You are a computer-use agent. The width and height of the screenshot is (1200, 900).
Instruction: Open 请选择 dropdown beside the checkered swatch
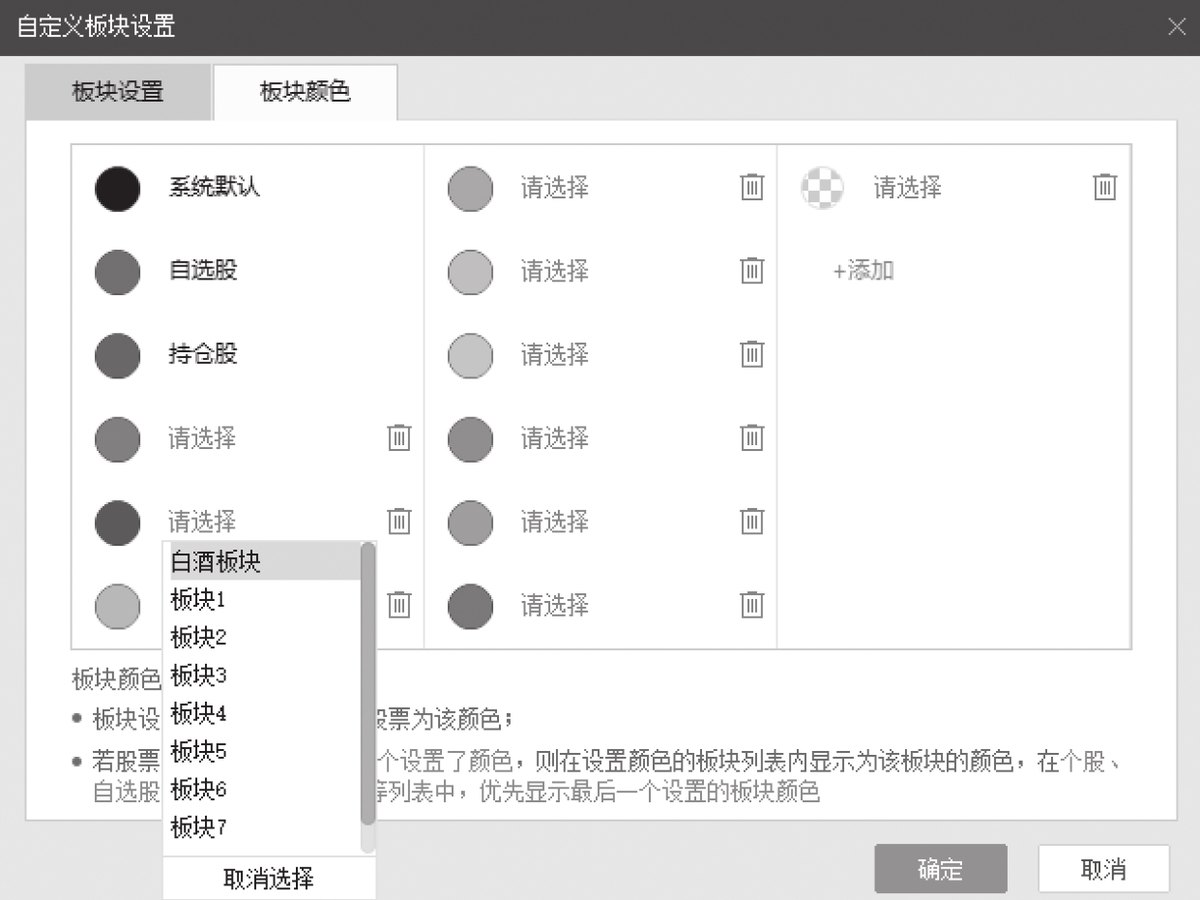click(x=908, y=187)
